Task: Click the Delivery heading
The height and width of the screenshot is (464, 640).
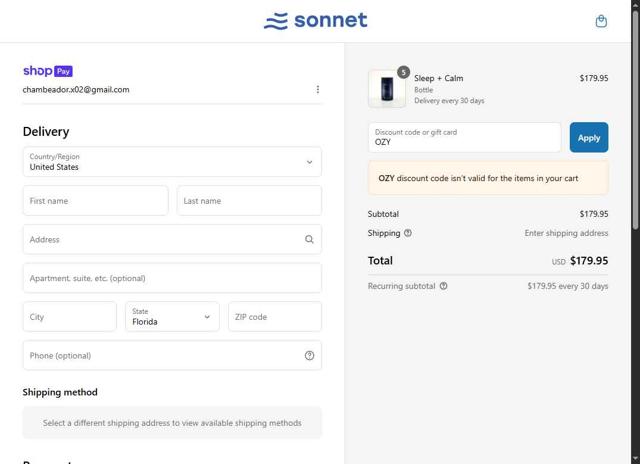Action: pos(46,132)
